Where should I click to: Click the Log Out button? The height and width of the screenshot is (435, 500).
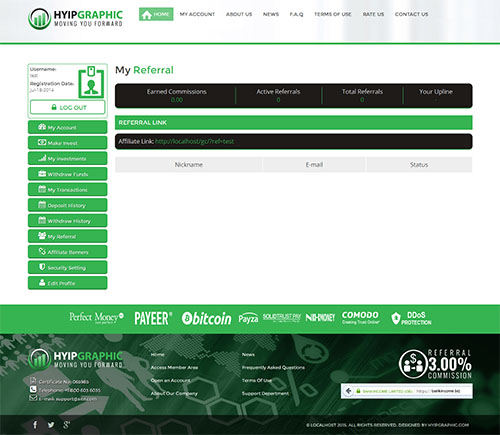coord(68,107)
